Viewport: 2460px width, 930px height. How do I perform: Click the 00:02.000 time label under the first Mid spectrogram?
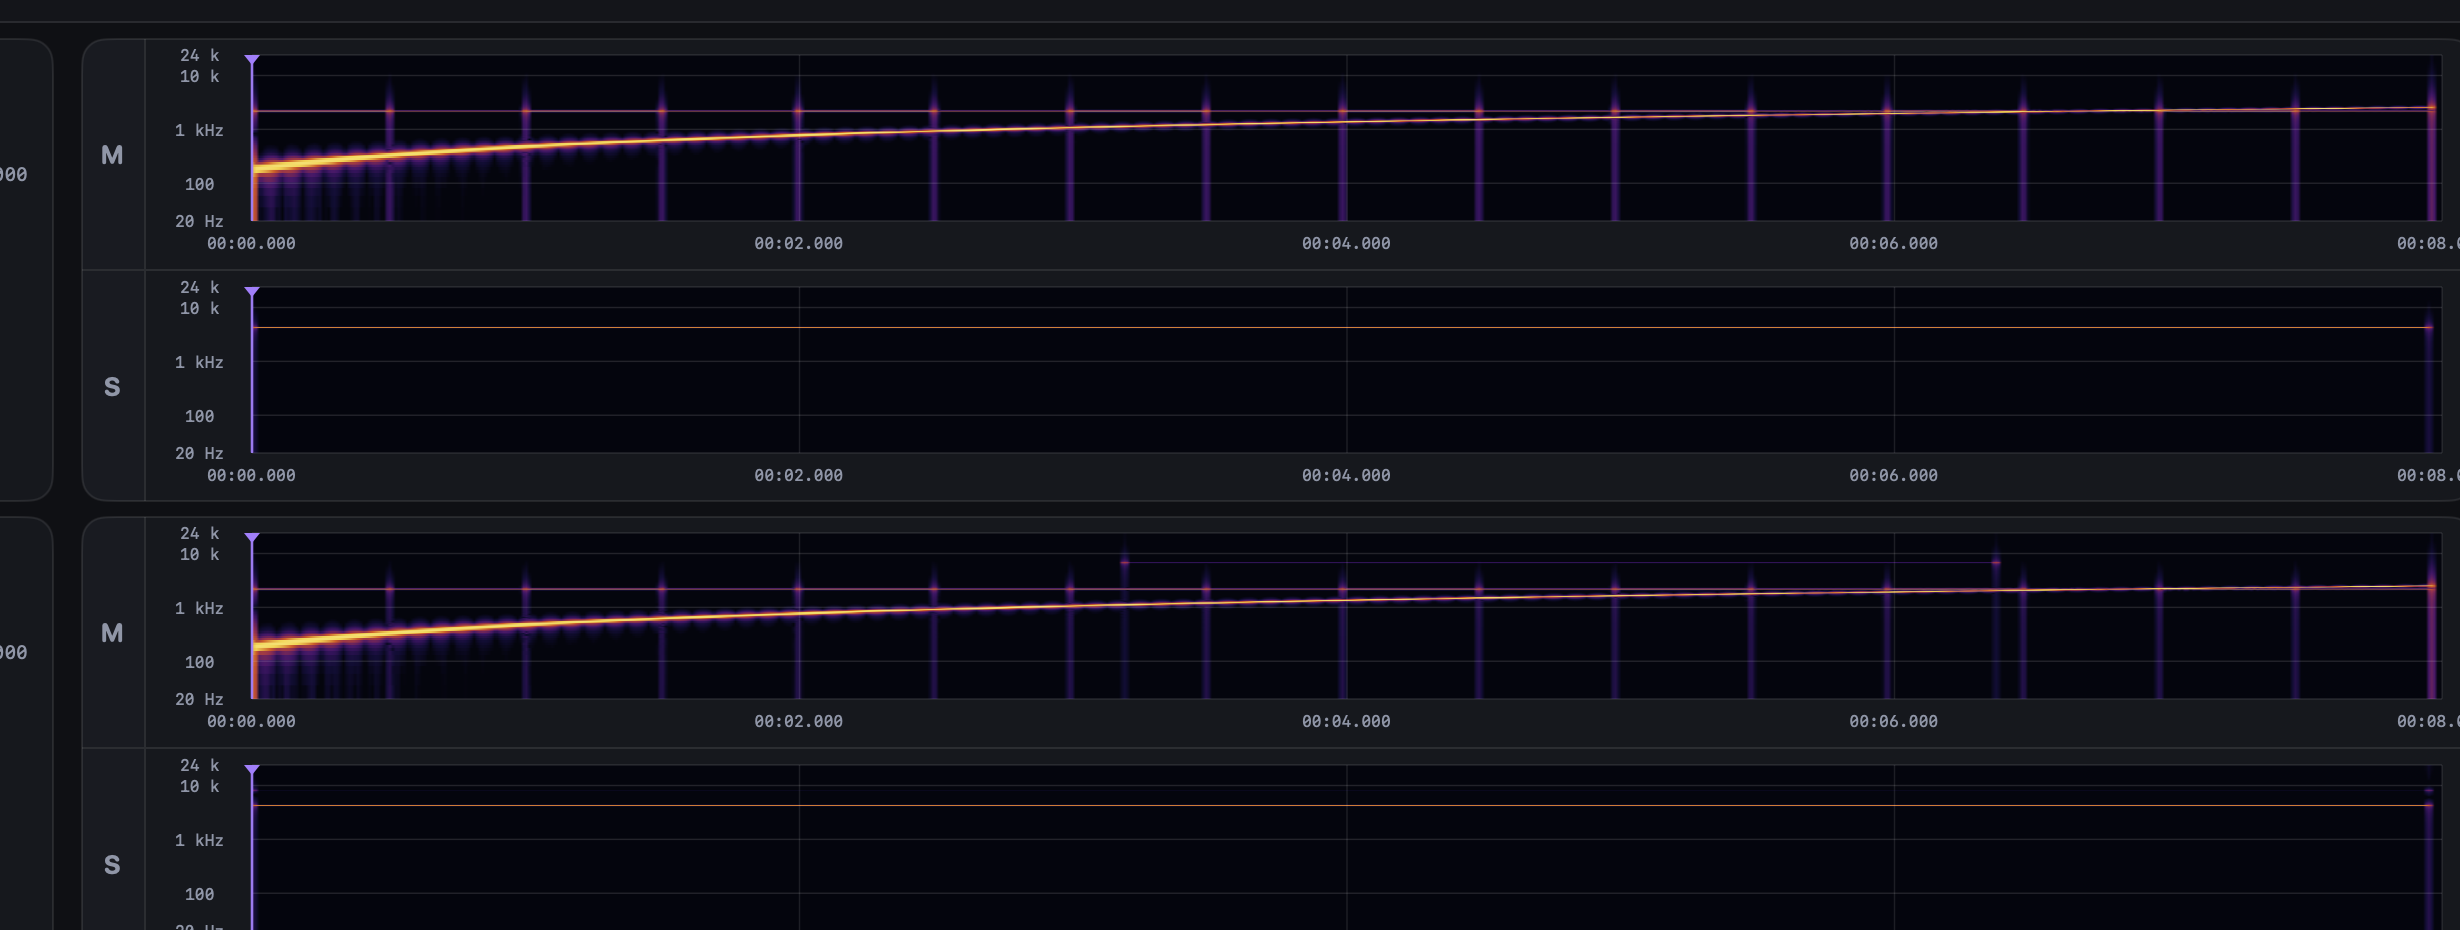tap(798, 243)
